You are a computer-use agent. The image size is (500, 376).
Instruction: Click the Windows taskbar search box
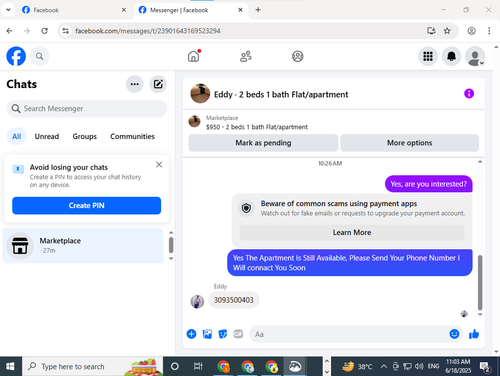click(92, 366)
